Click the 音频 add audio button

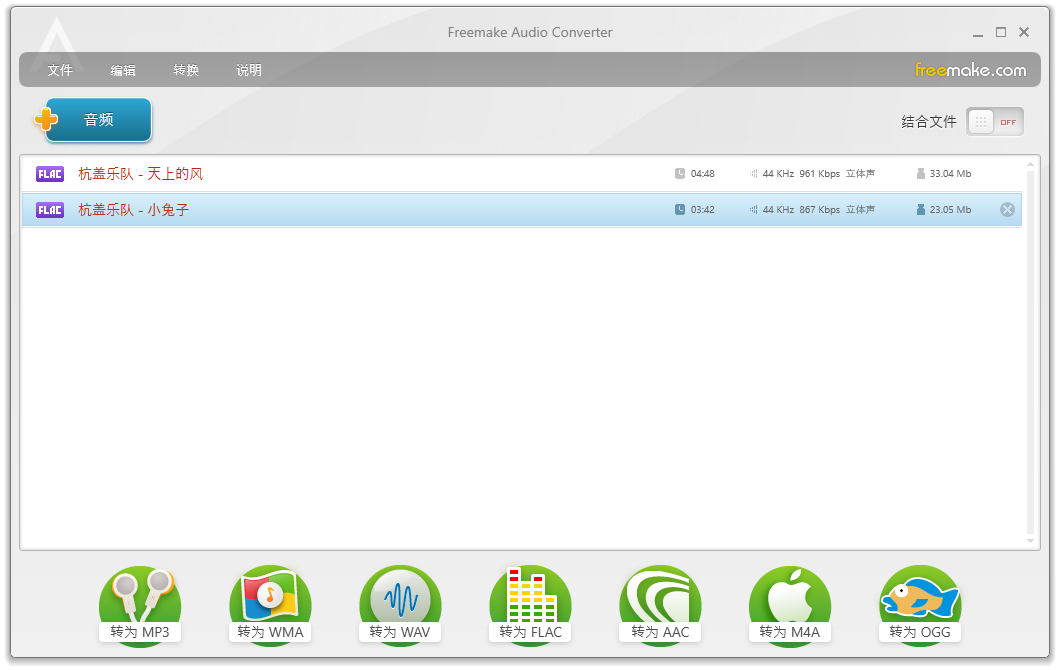click(x=98, y=120)
